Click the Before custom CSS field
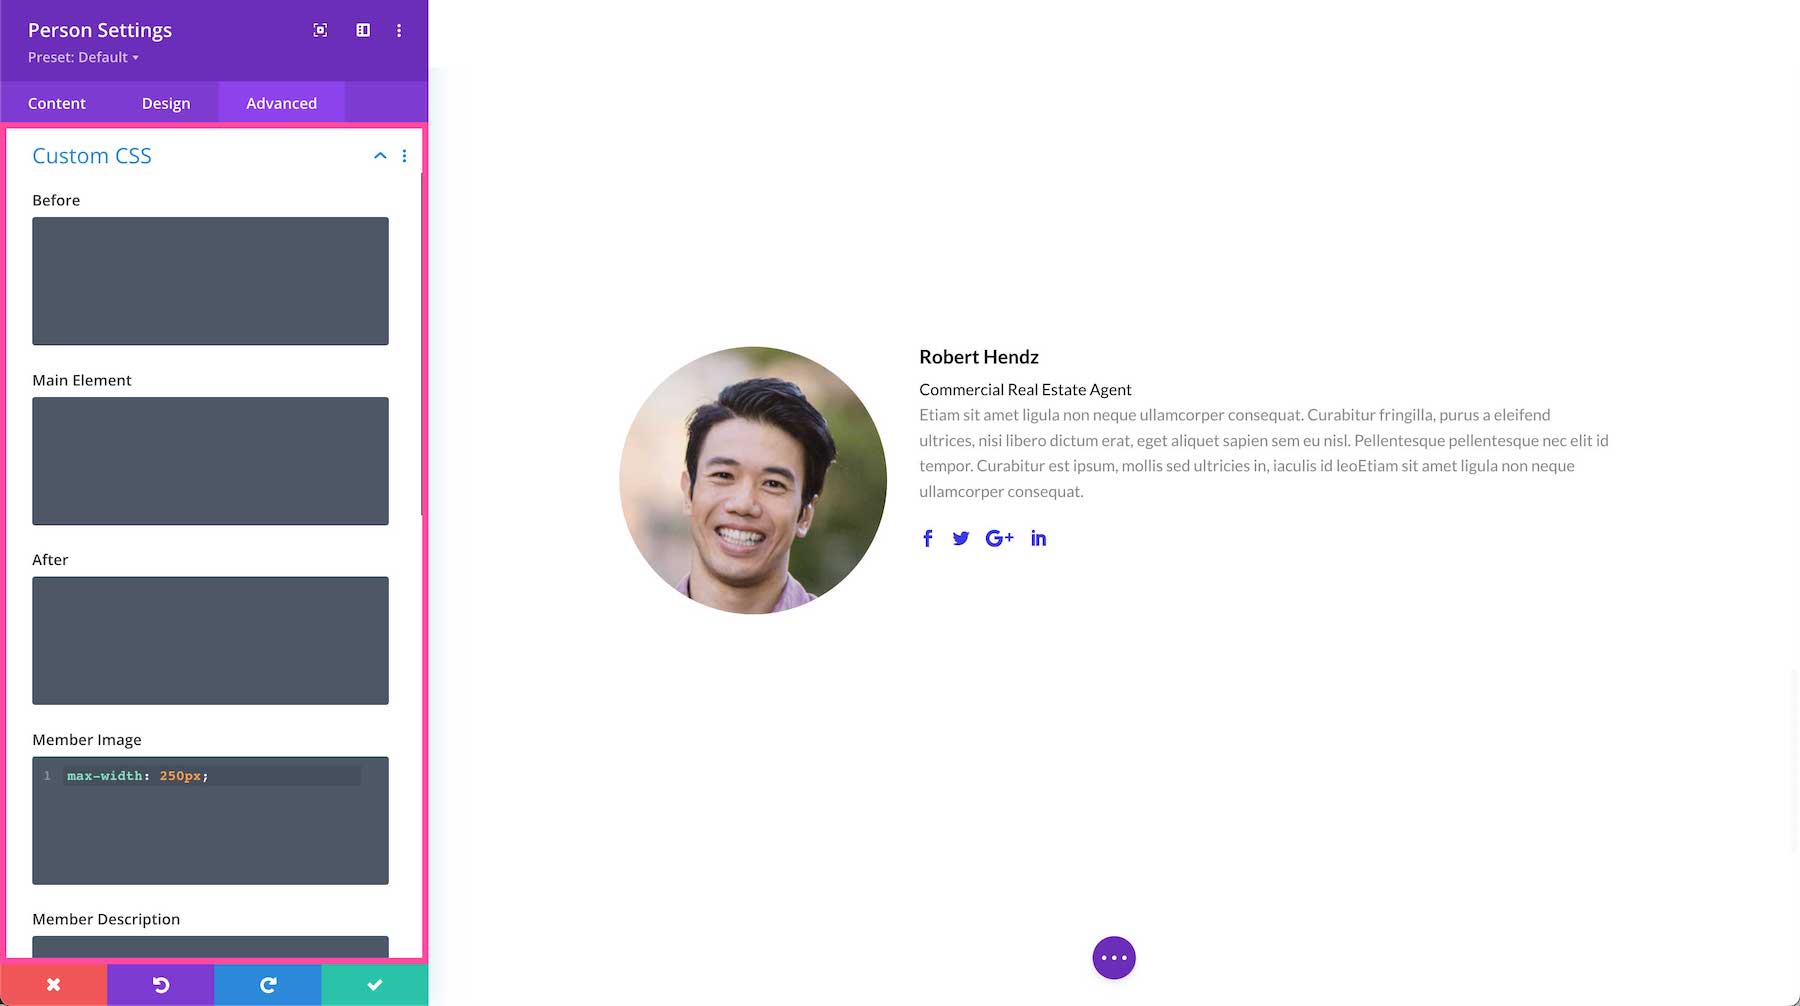This screenshot has height=1006, width=1800. [210, 281]
